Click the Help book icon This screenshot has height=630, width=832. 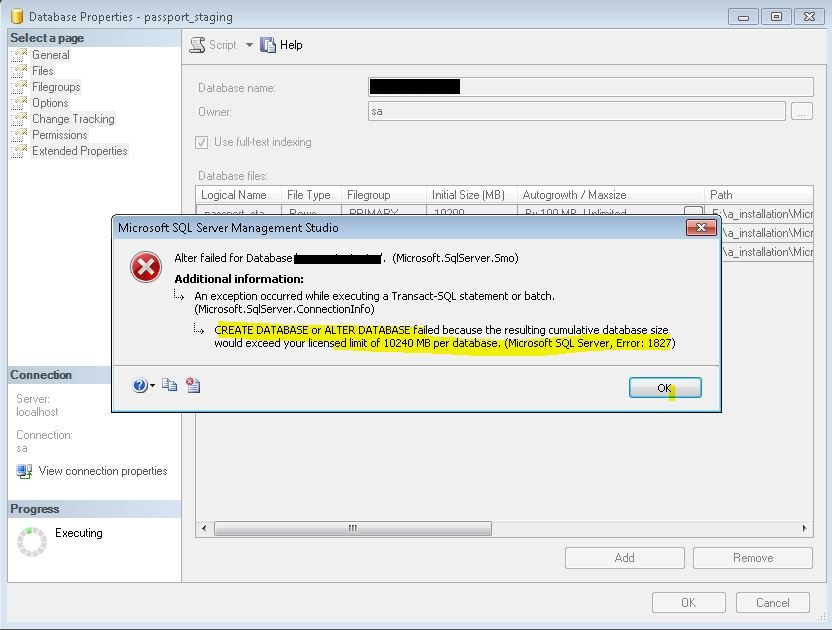click(268, 45)
